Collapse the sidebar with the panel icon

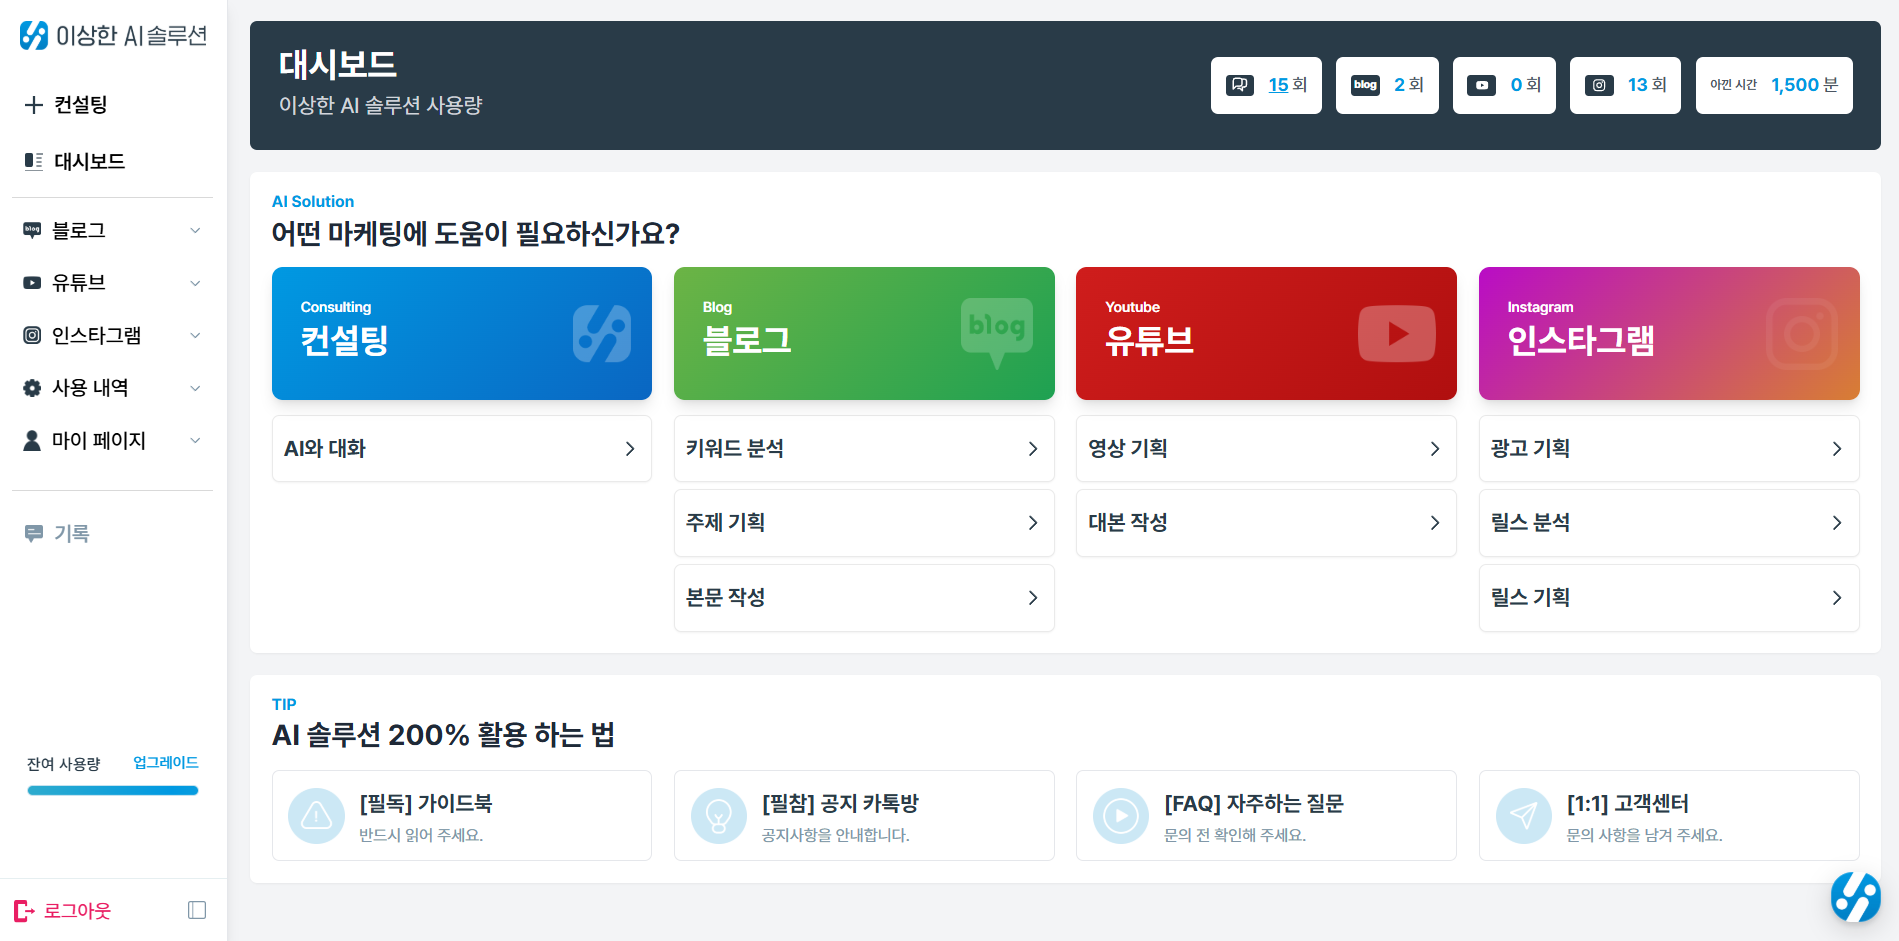coord(197,910)
